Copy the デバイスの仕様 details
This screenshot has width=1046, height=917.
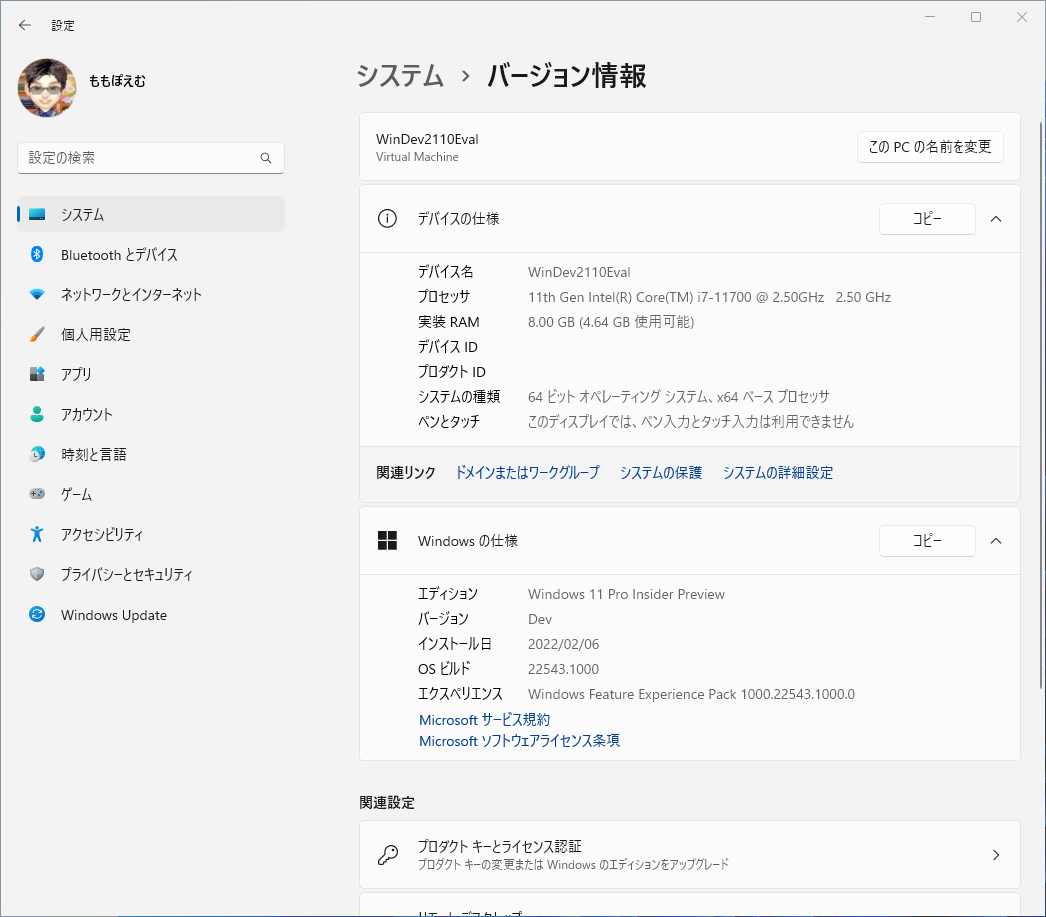tap(927, 219)
